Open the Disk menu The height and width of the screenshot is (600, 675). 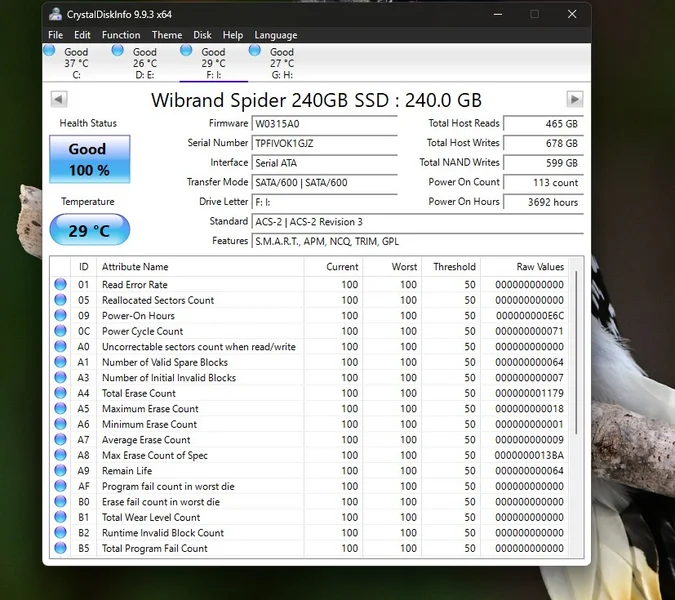pyautogui.click(x=202, y=35)
